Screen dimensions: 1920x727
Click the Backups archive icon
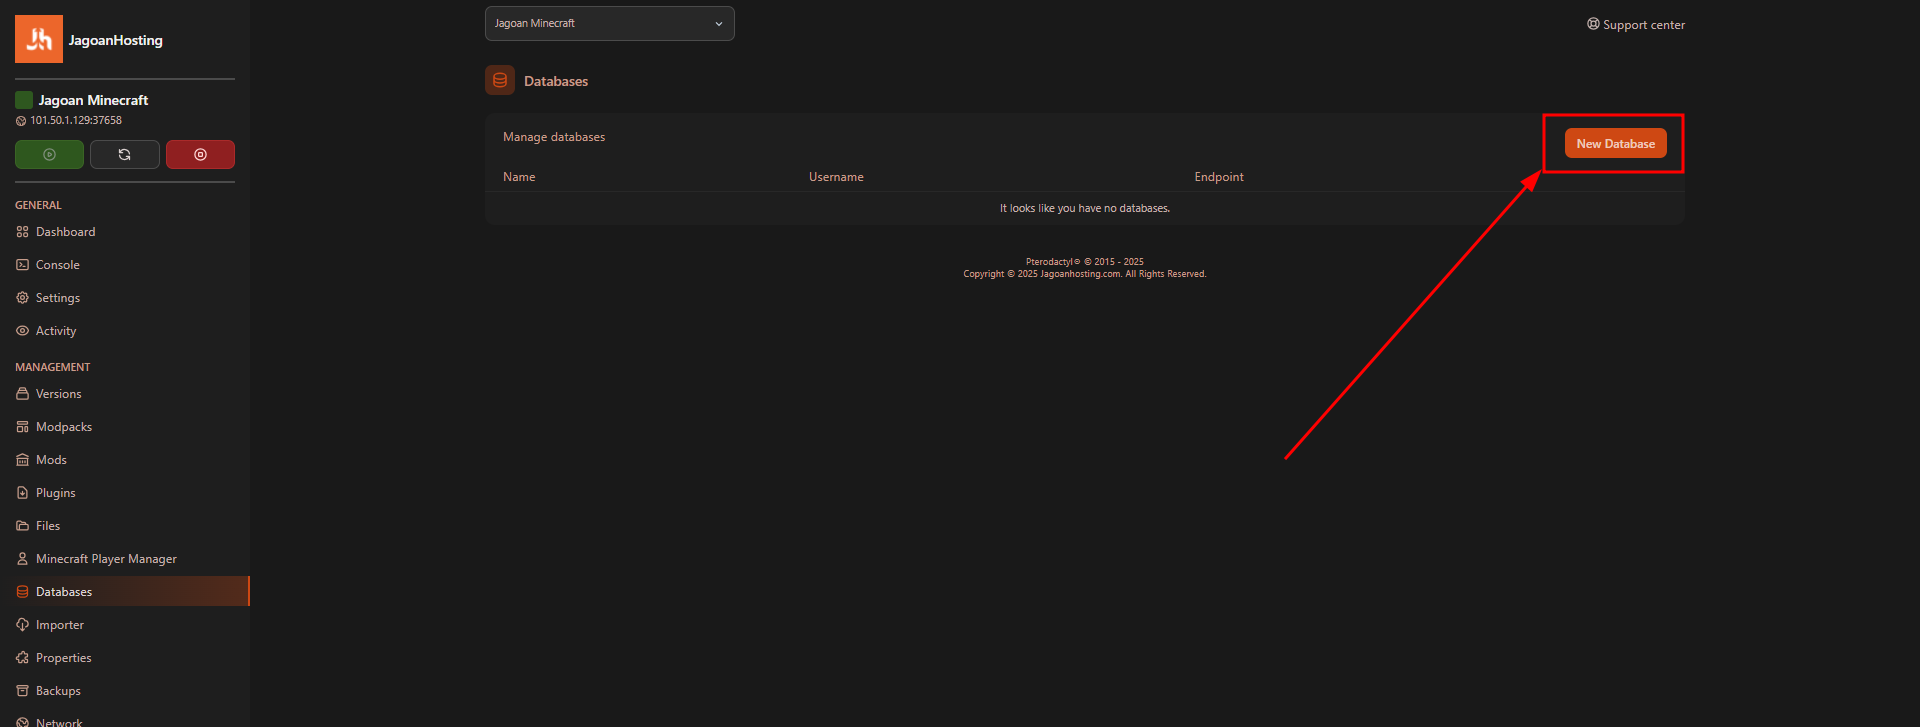[22, 691]
